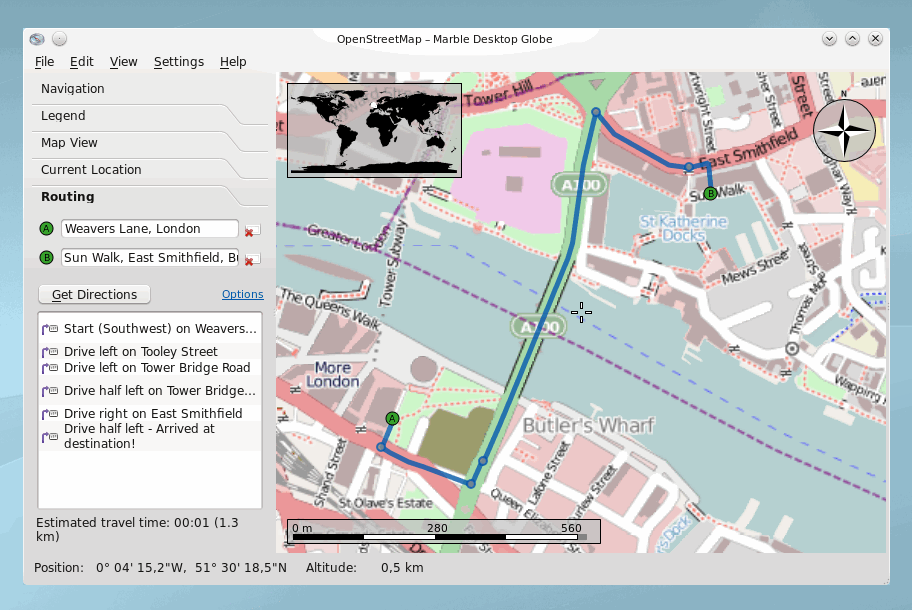Click the St Katherine Docks map label
Image resolution: width=912 pixels, height=610 pixels.
tap(683, 229)
